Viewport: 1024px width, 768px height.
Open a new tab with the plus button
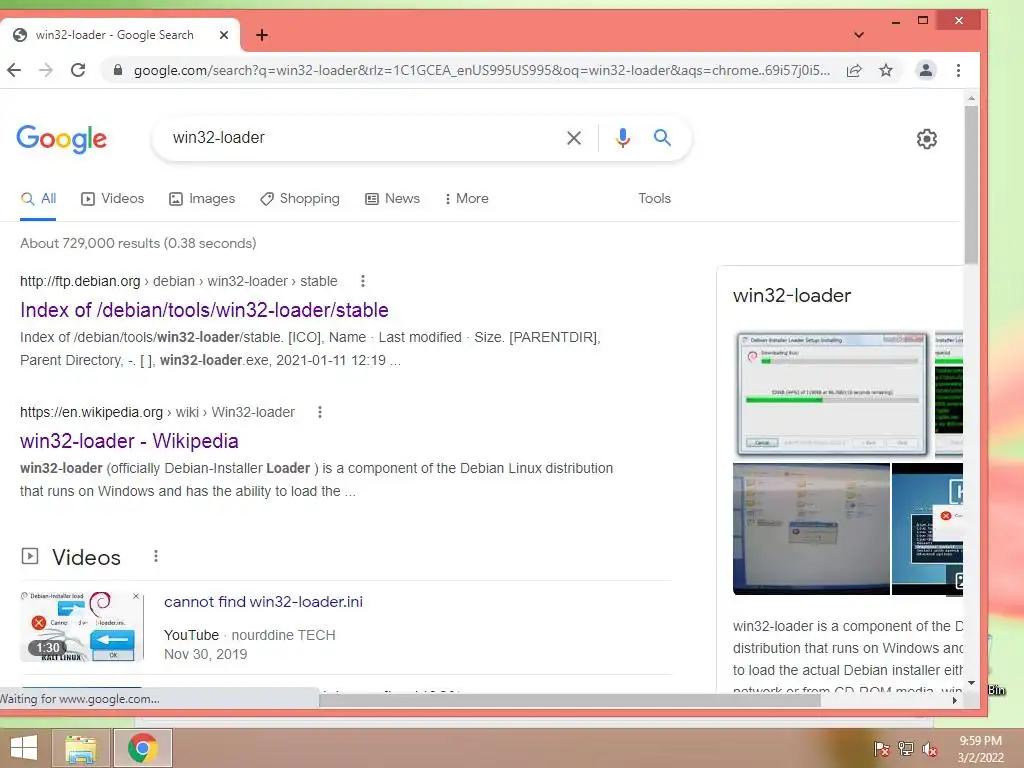click(262, 35)
